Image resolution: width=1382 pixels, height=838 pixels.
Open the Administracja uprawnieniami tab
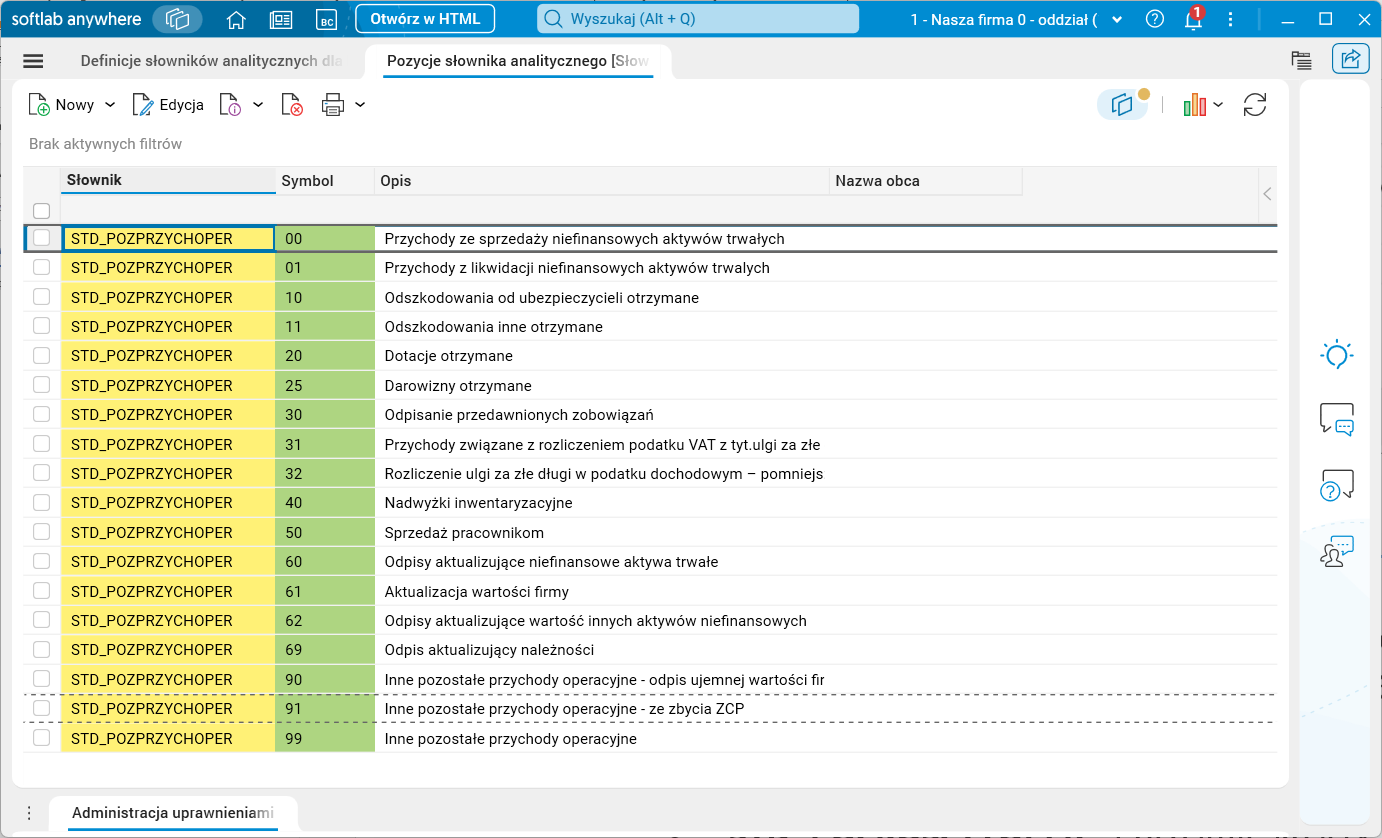tap(172, 813)
